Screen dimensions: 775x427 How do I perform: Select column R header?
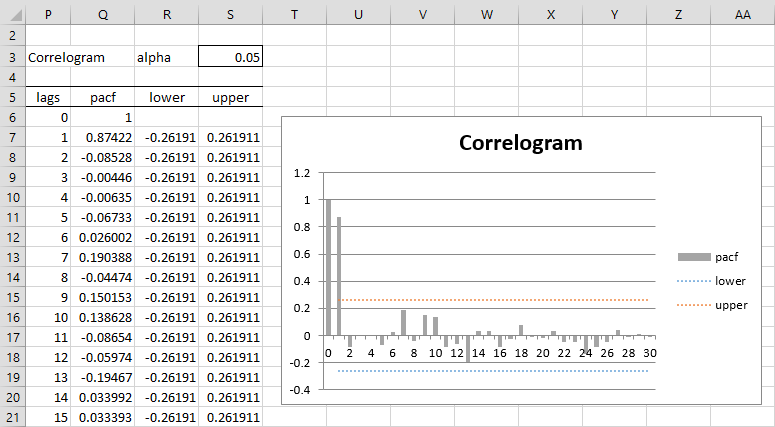click(167, 14)
